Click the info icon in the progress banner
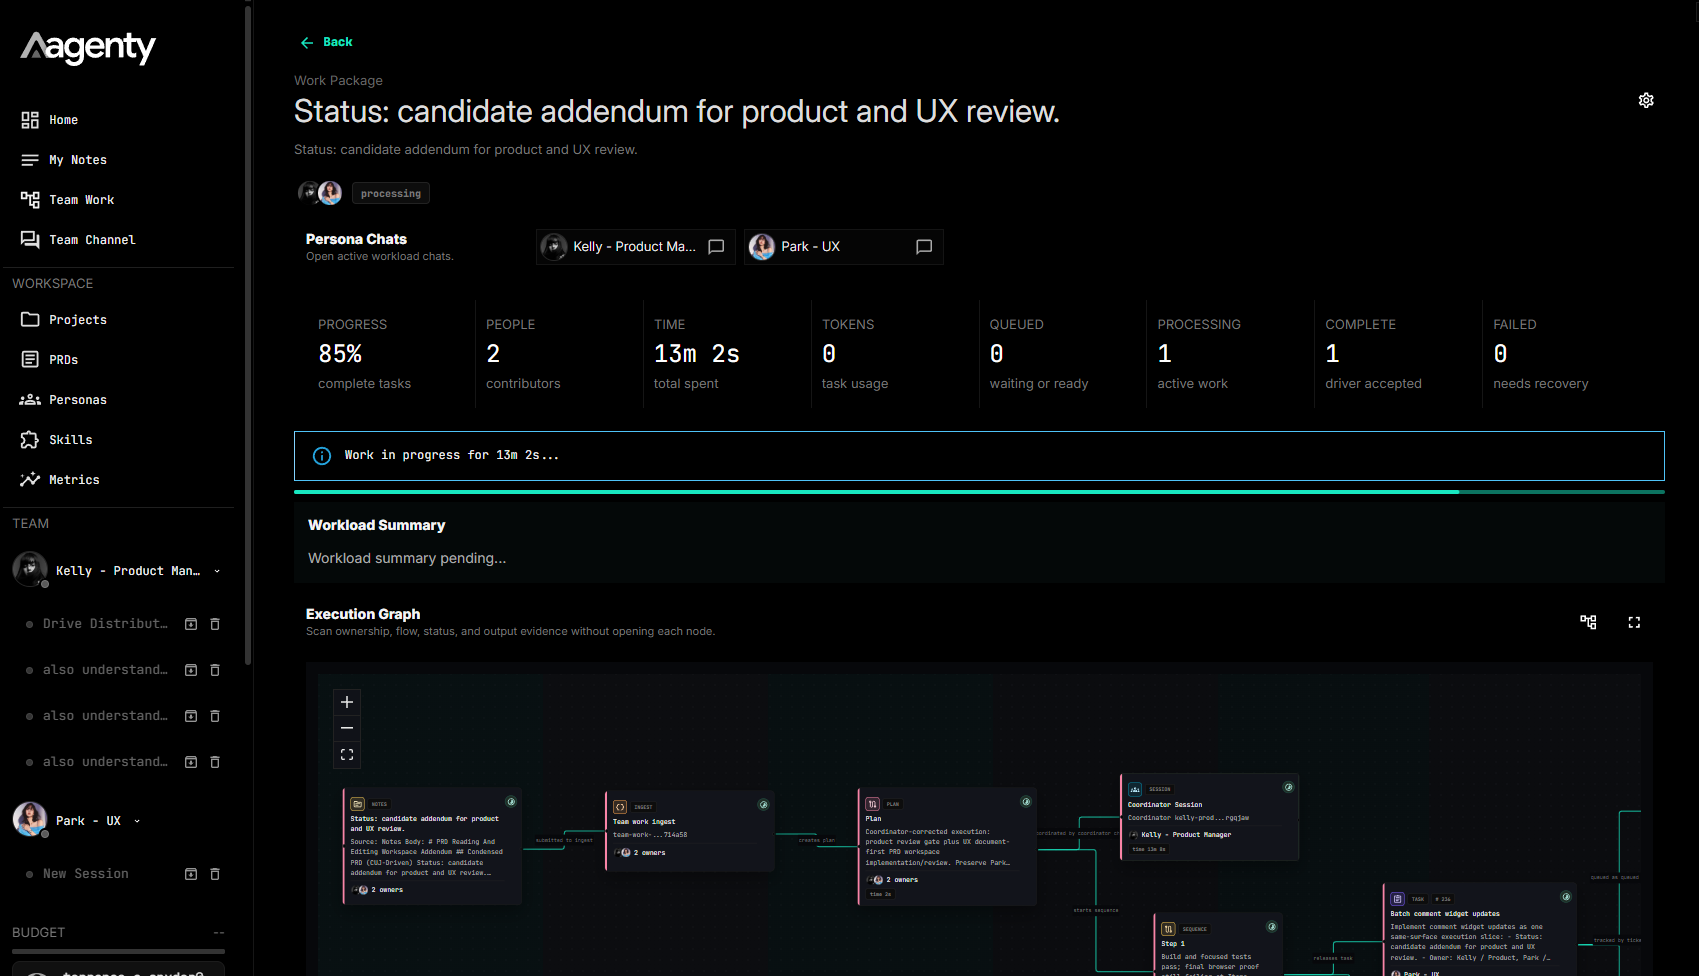 tap(322, 456)
